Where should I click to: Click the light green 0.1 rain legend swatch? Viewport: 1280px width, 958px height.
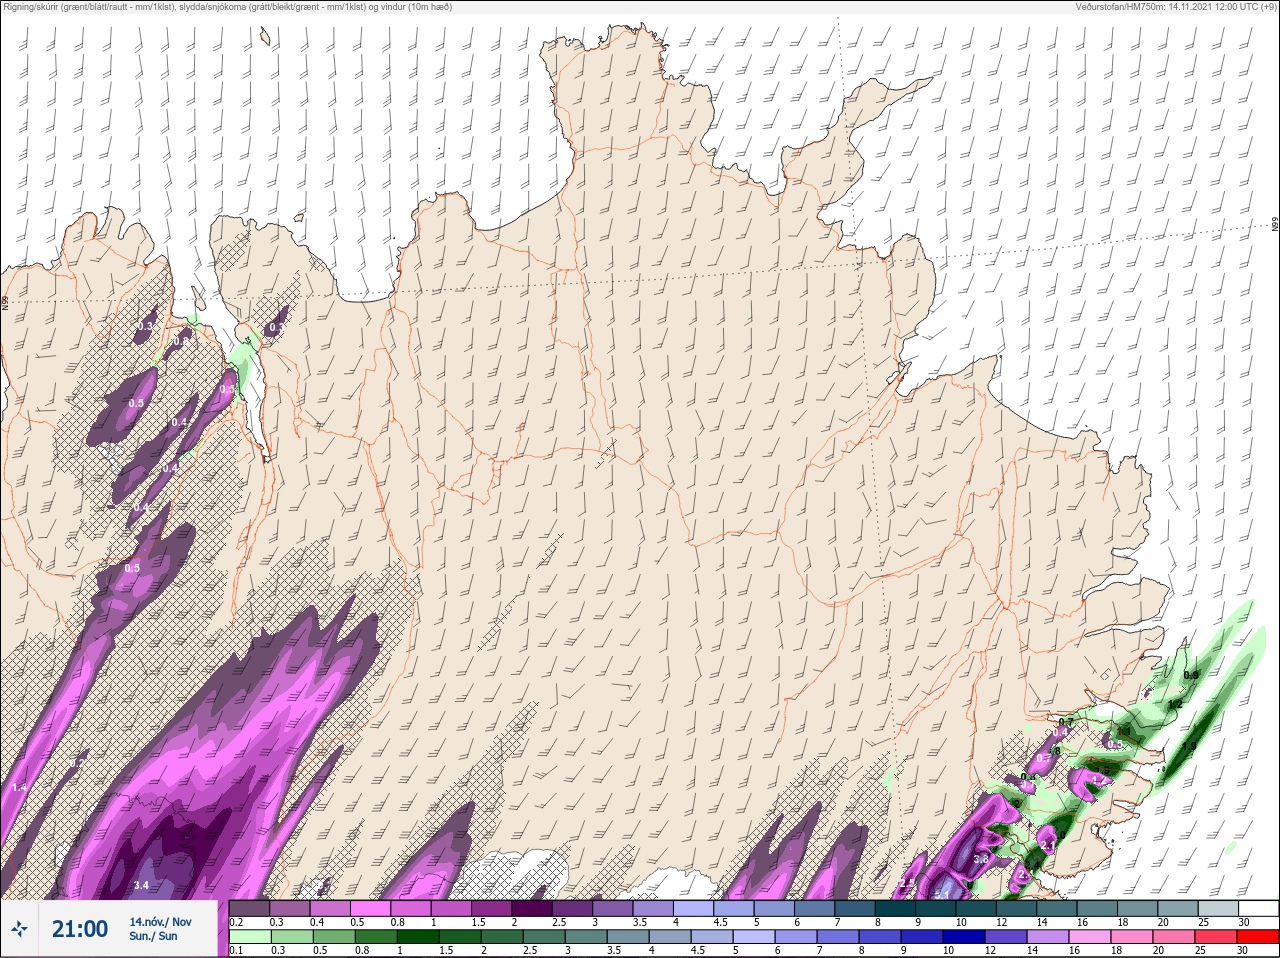click(249, 937)
